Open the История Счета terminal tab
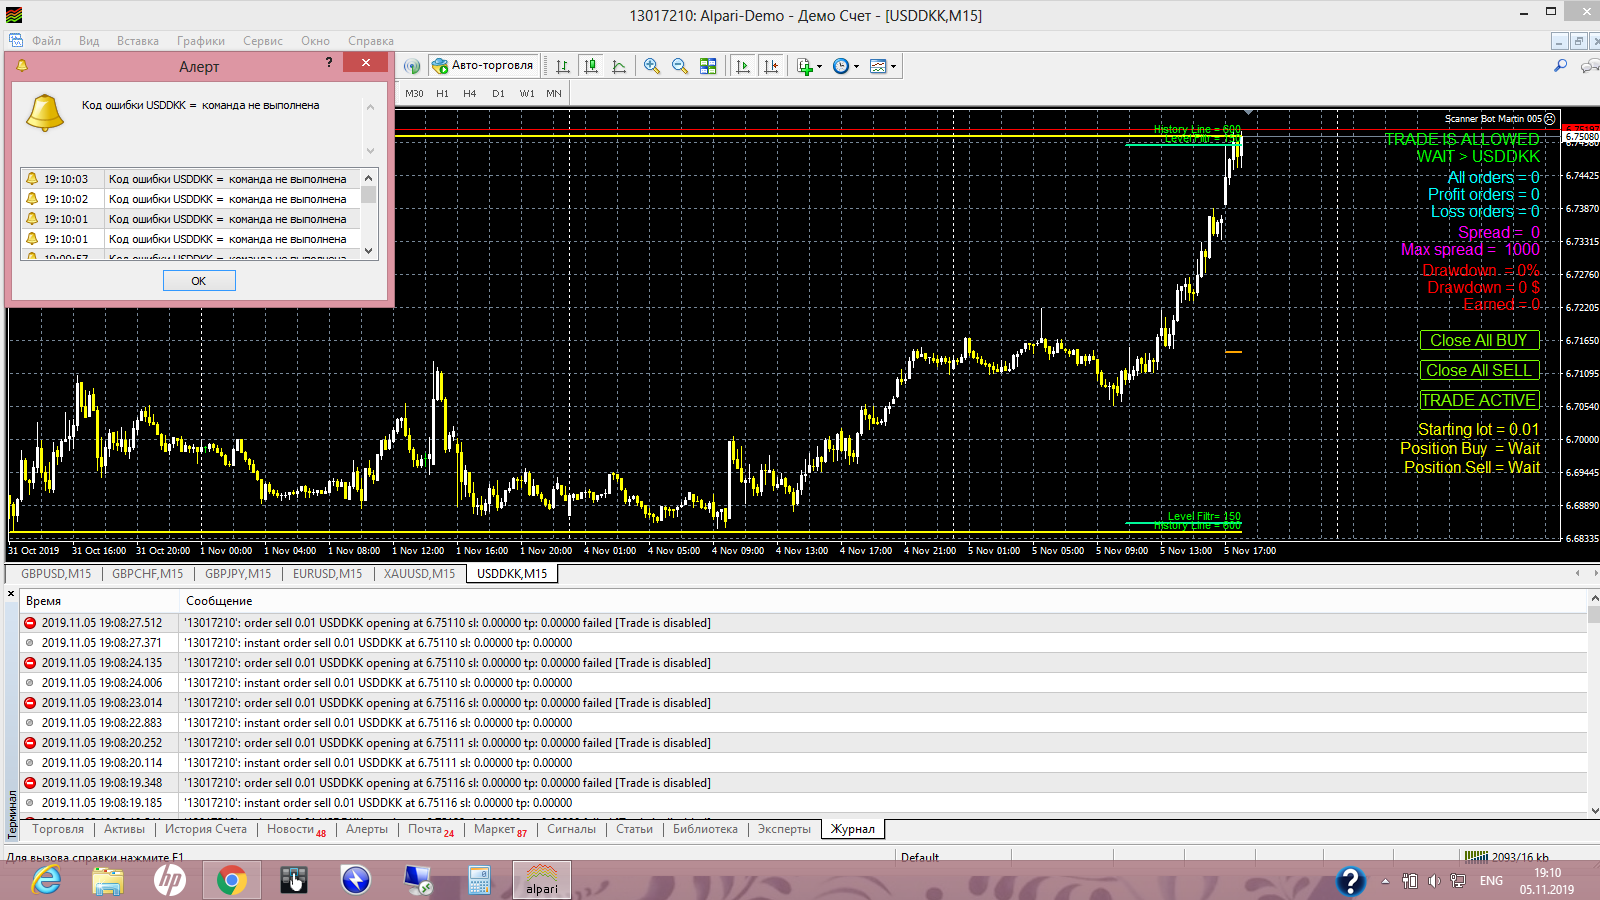 (206, 829)
